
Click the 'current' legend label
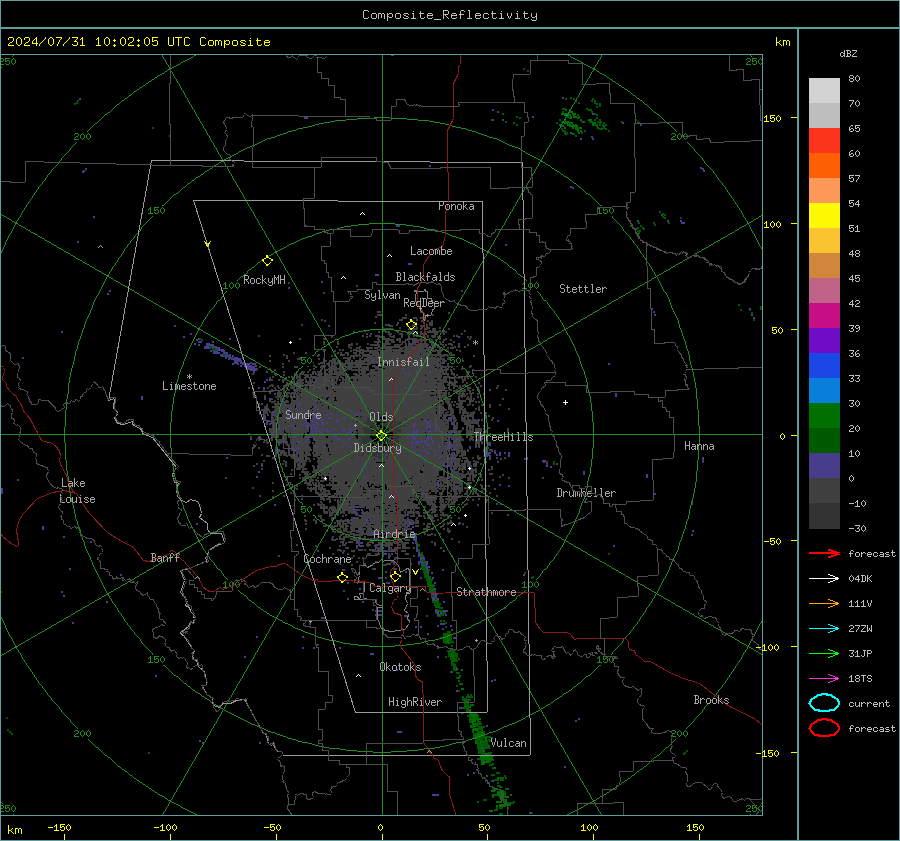tap(869, 703)
